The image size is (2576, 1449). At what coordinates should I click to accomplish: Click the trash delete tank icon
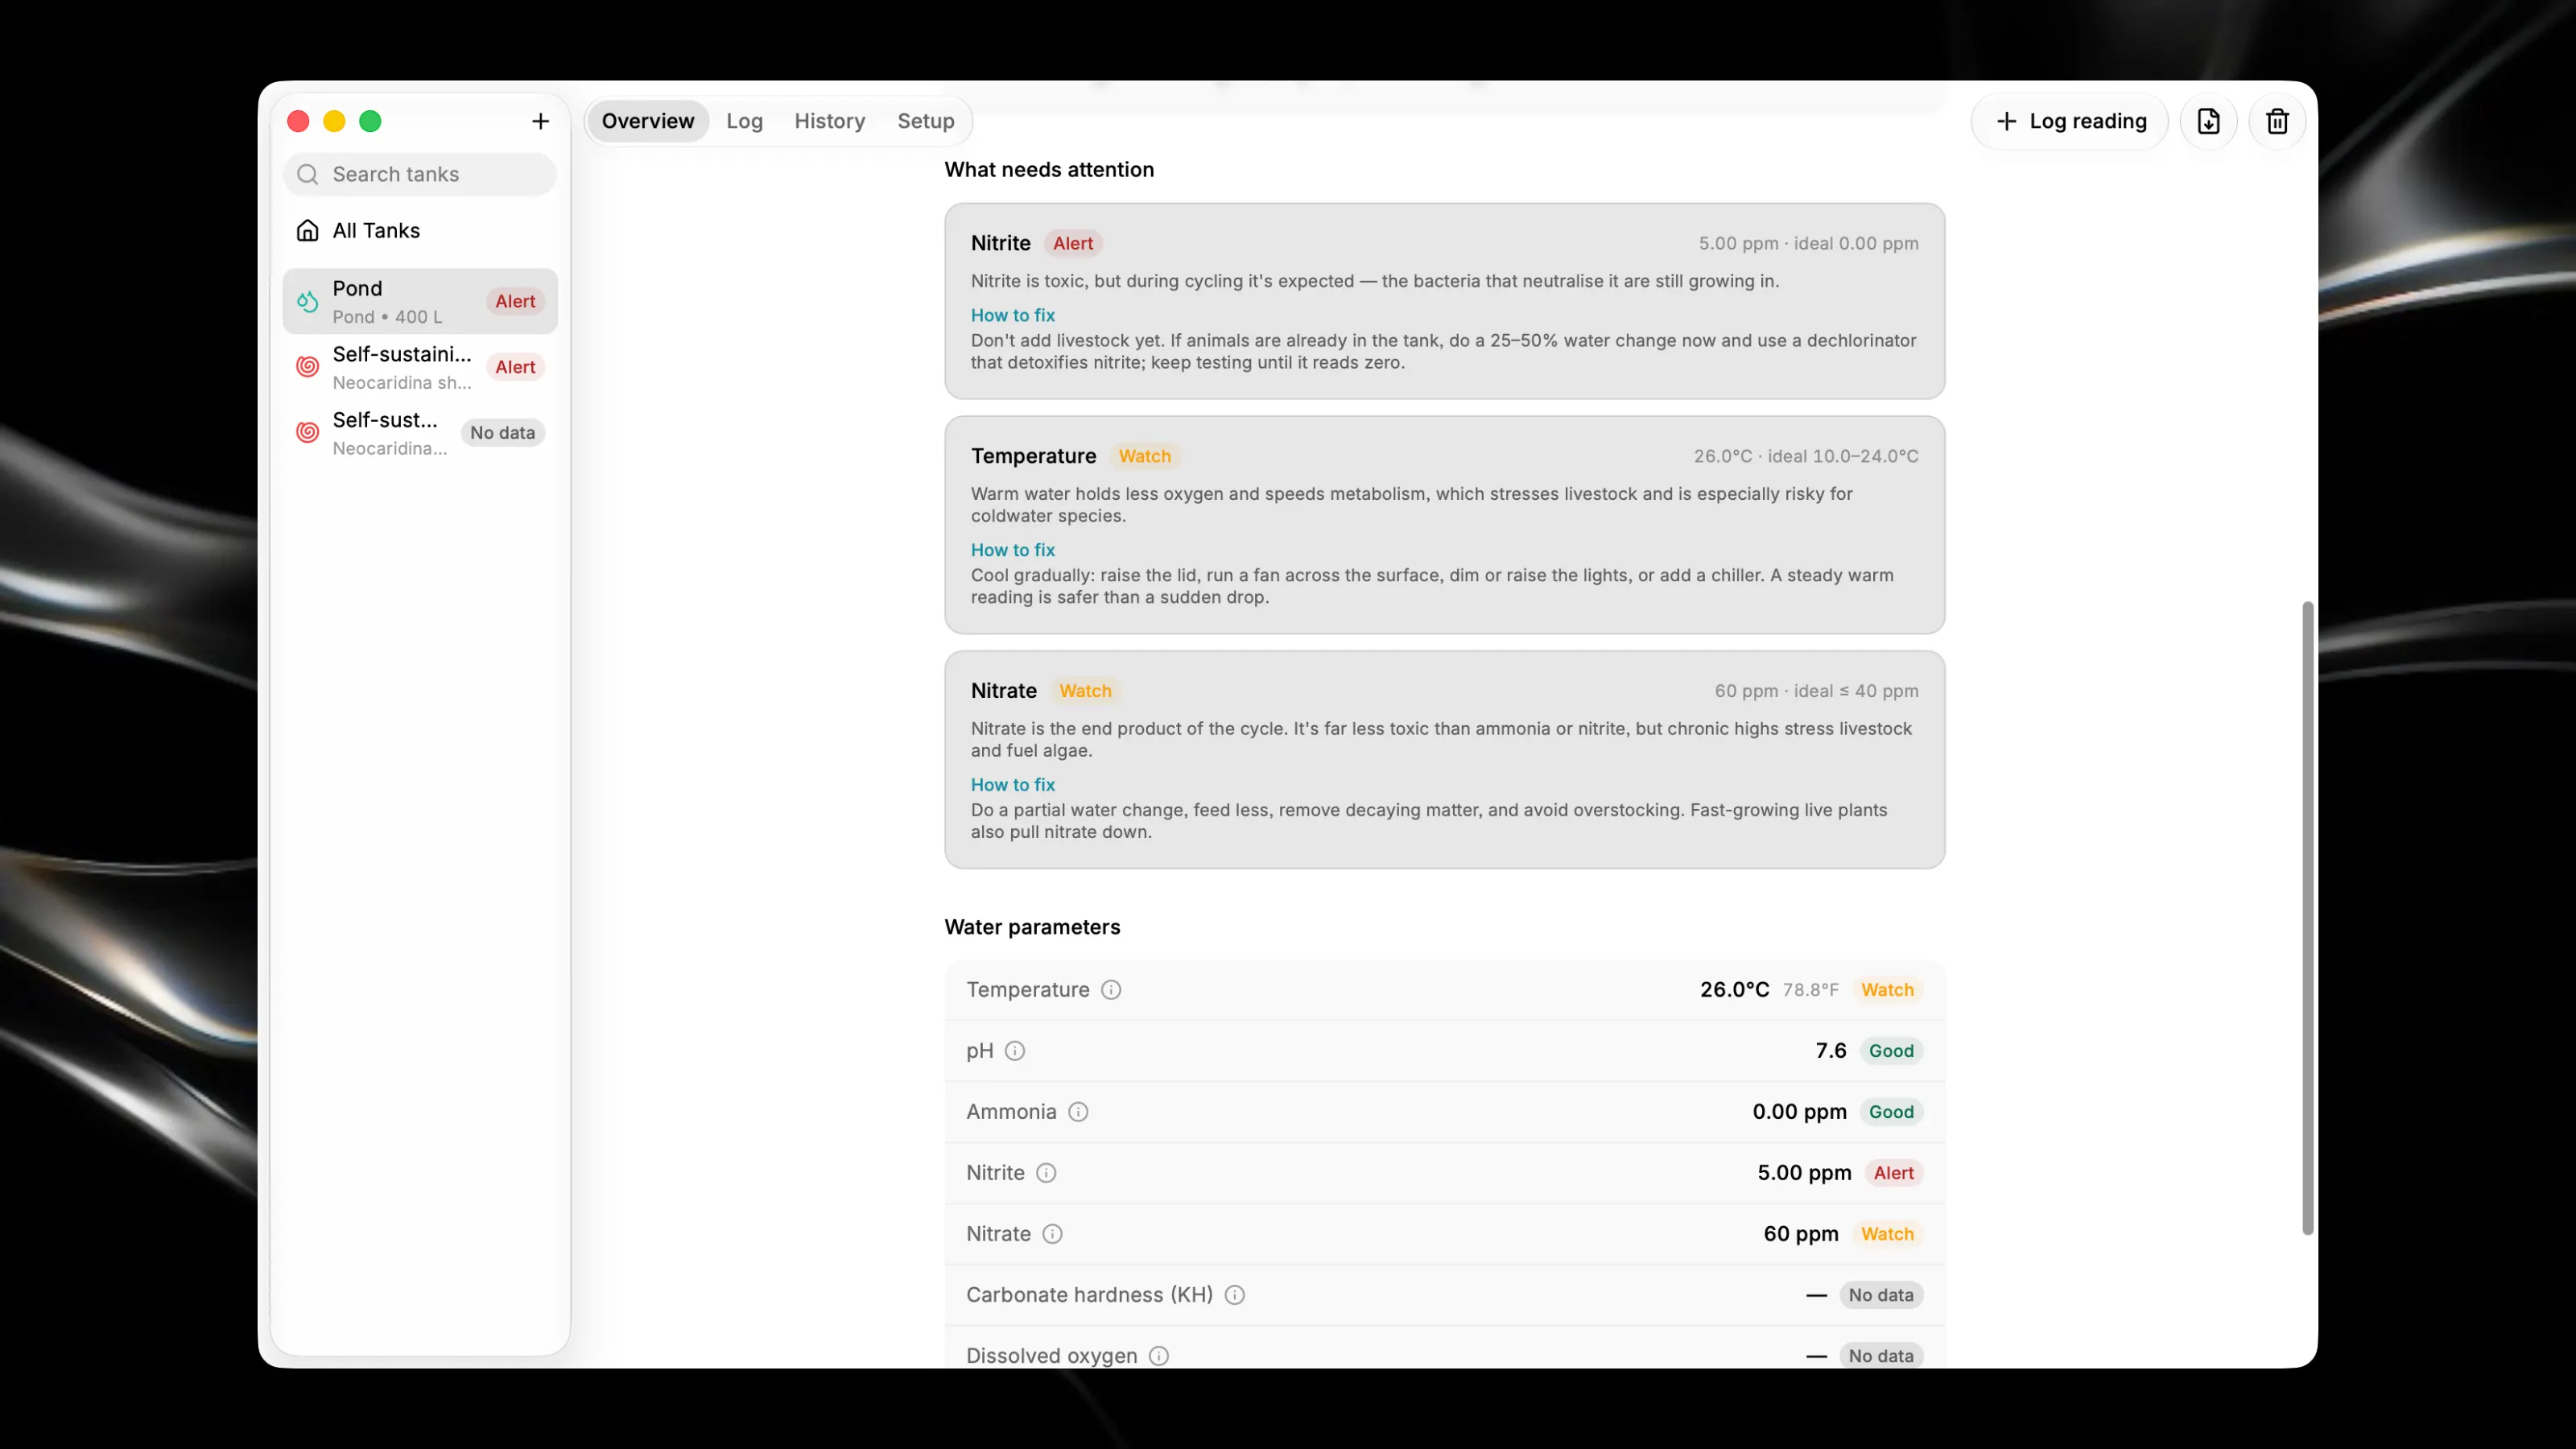click(2277, 121)
